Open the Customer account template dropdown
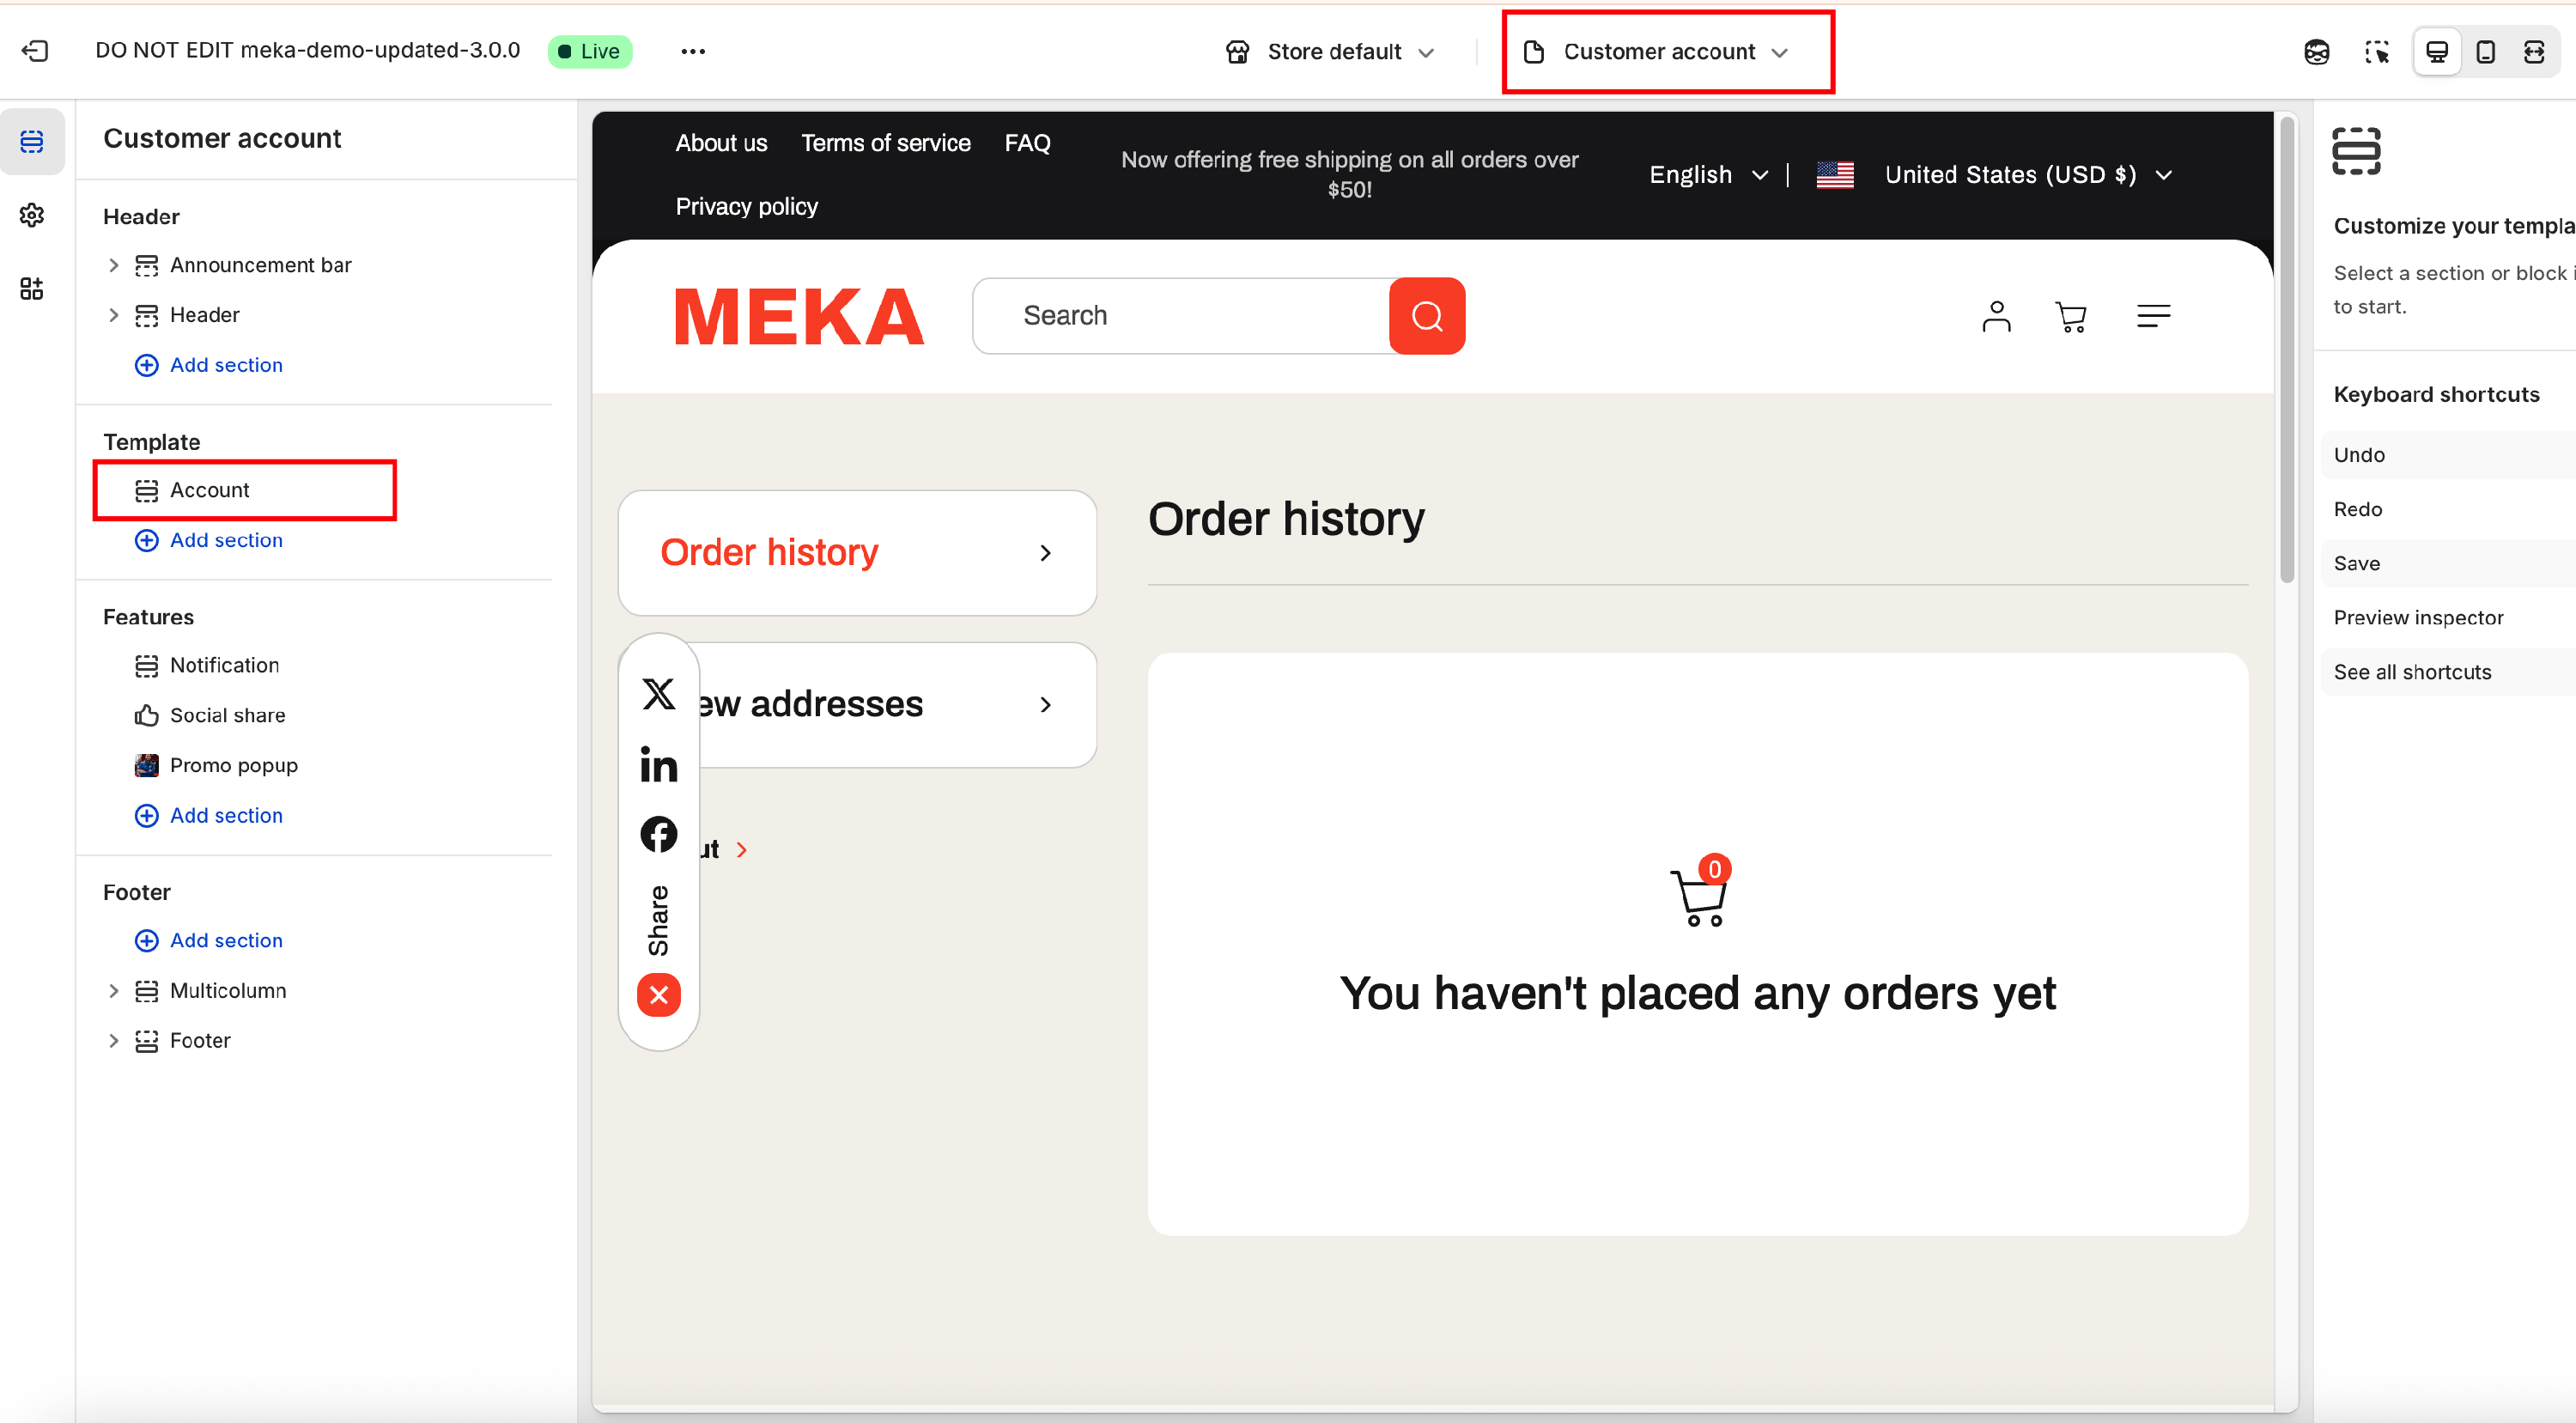2576x1423 pixels. pyautogui.click(x=1656, y=51)
